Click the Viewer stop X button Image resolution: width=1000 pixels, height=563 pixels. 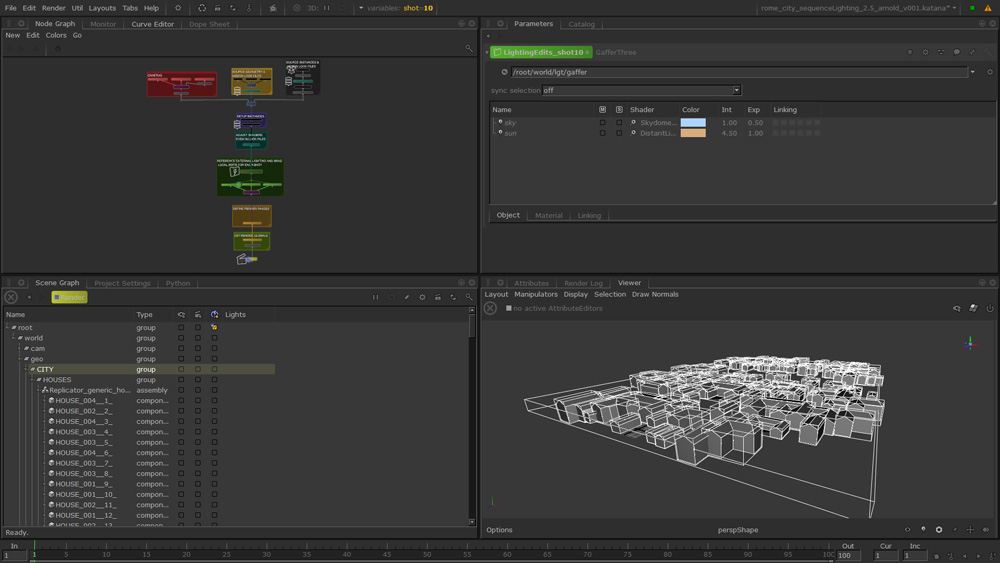[x=490, y=308]
